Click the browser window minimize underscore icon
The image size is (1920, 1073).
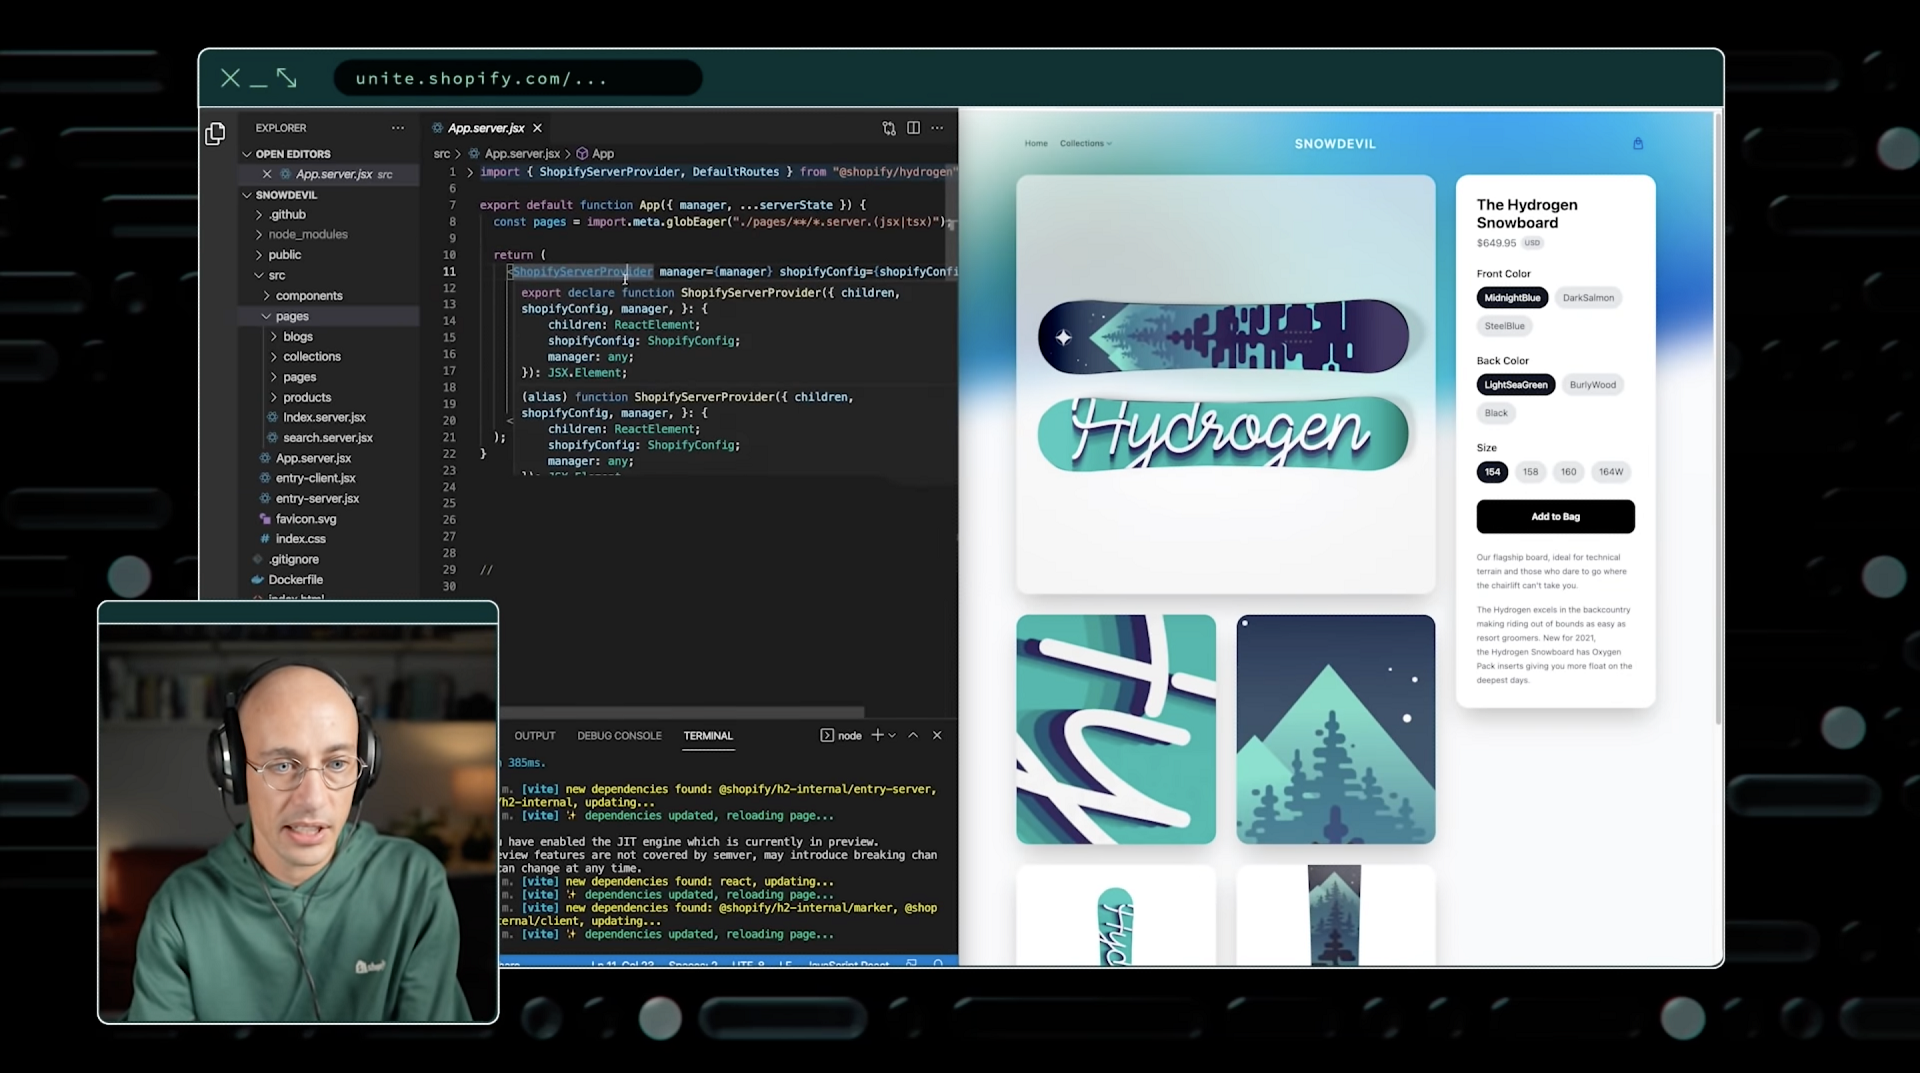pos(258,85)
